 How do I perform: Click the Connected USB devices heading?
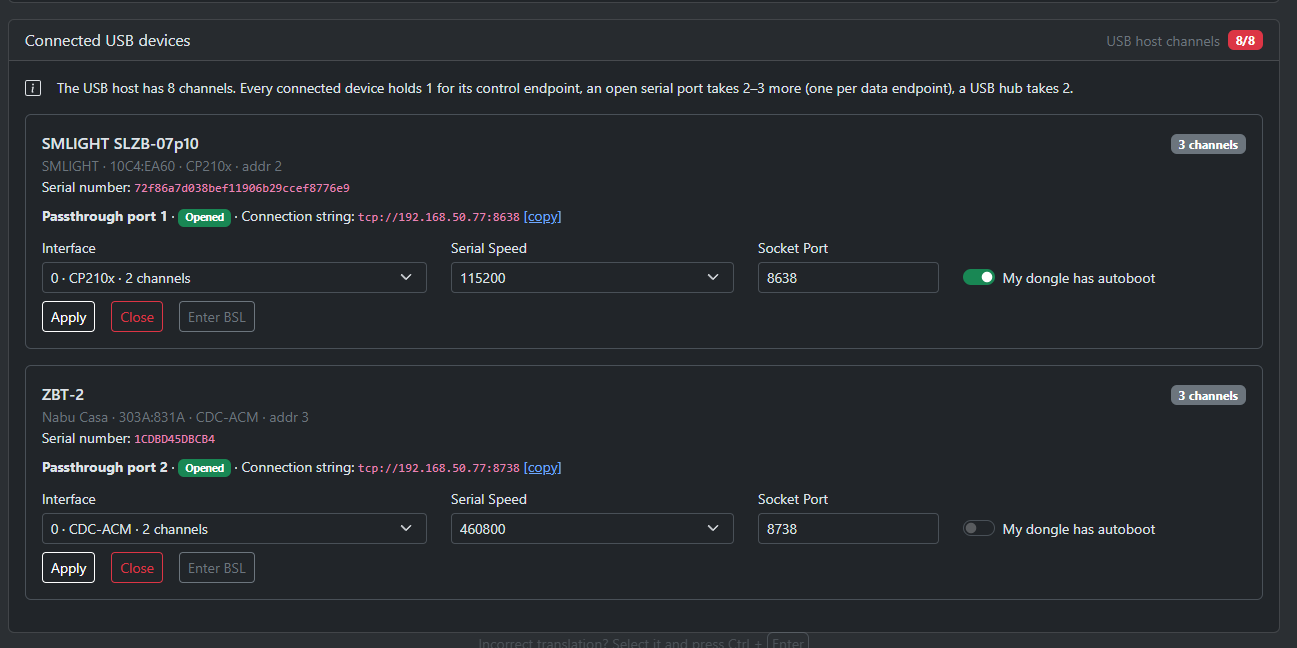108,41
